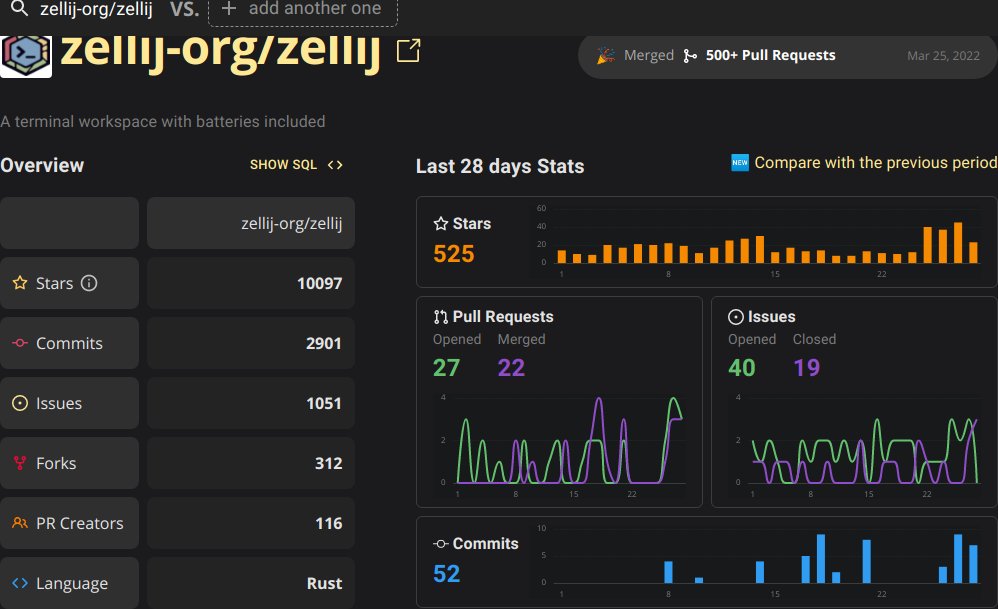Click the Commits row icon in the overview

pyautogui.click(x=20, y=343)
